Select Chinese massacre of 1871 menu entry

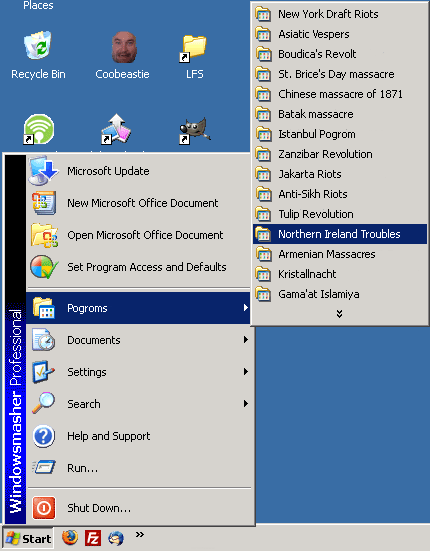point(340,94)
